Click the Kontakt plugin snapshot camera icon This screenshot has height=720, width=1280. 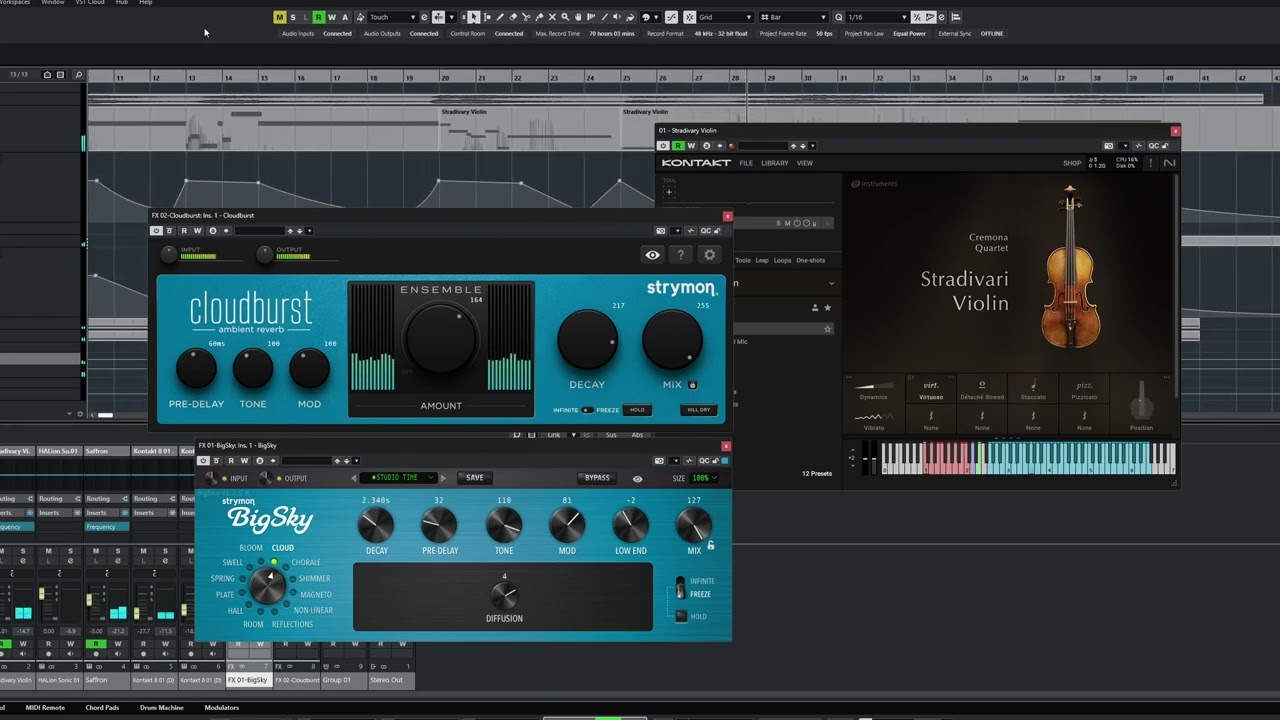coord(1109,146)
